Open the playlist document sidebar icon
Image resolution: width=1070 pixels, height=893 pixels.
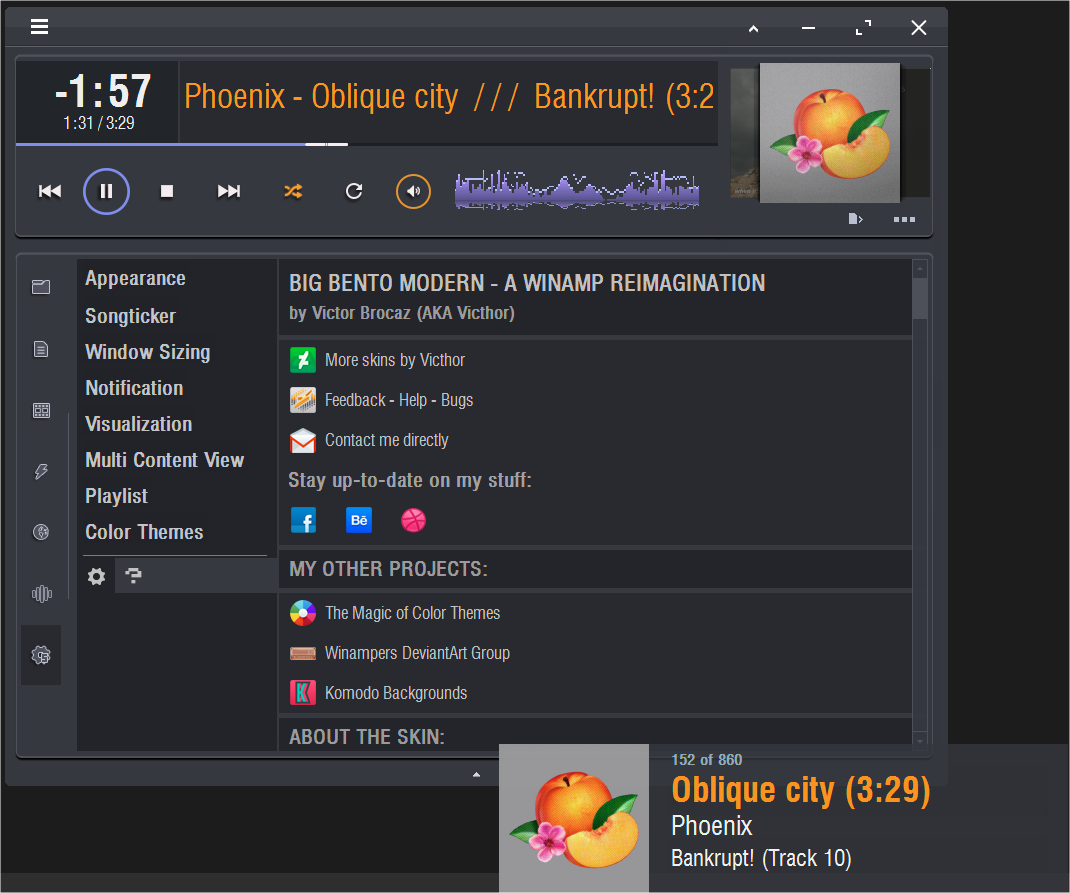coord(41,349)
